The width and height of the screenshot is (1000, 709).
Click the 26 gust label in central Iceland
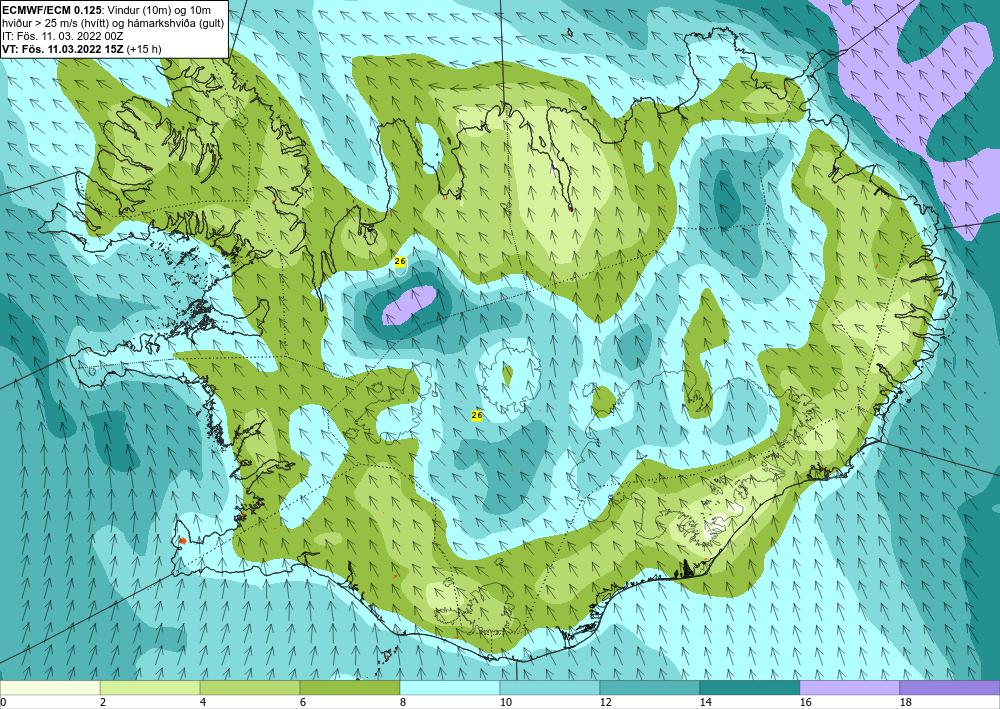coord(477,416)
